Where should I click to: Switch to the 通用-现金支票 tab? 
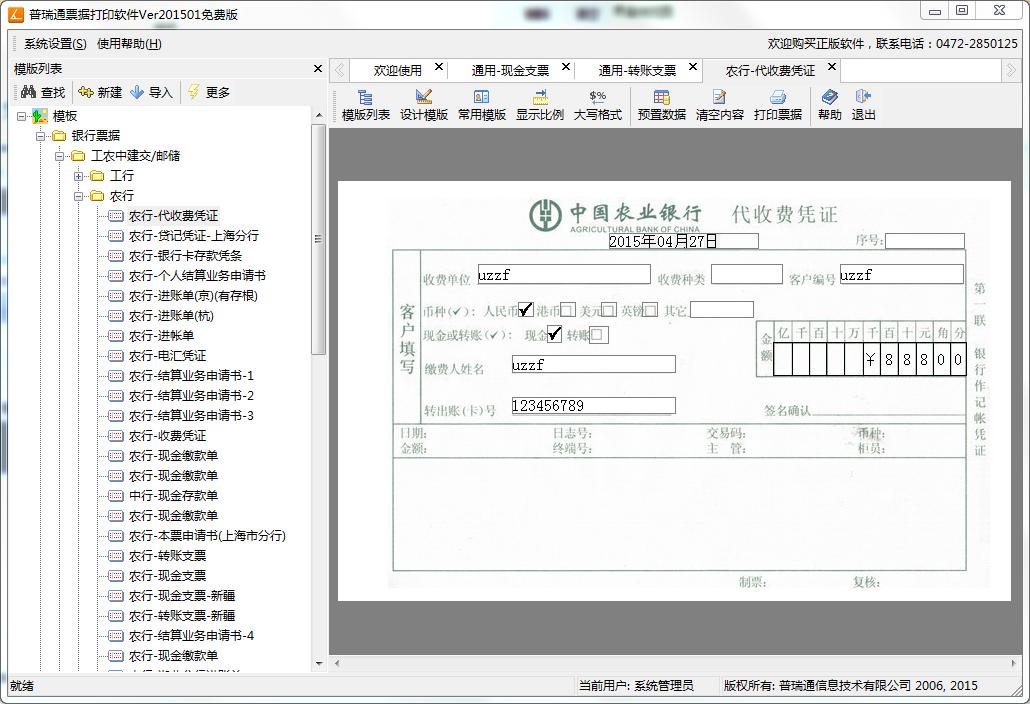pyautogui.click(x=510, y=70)
